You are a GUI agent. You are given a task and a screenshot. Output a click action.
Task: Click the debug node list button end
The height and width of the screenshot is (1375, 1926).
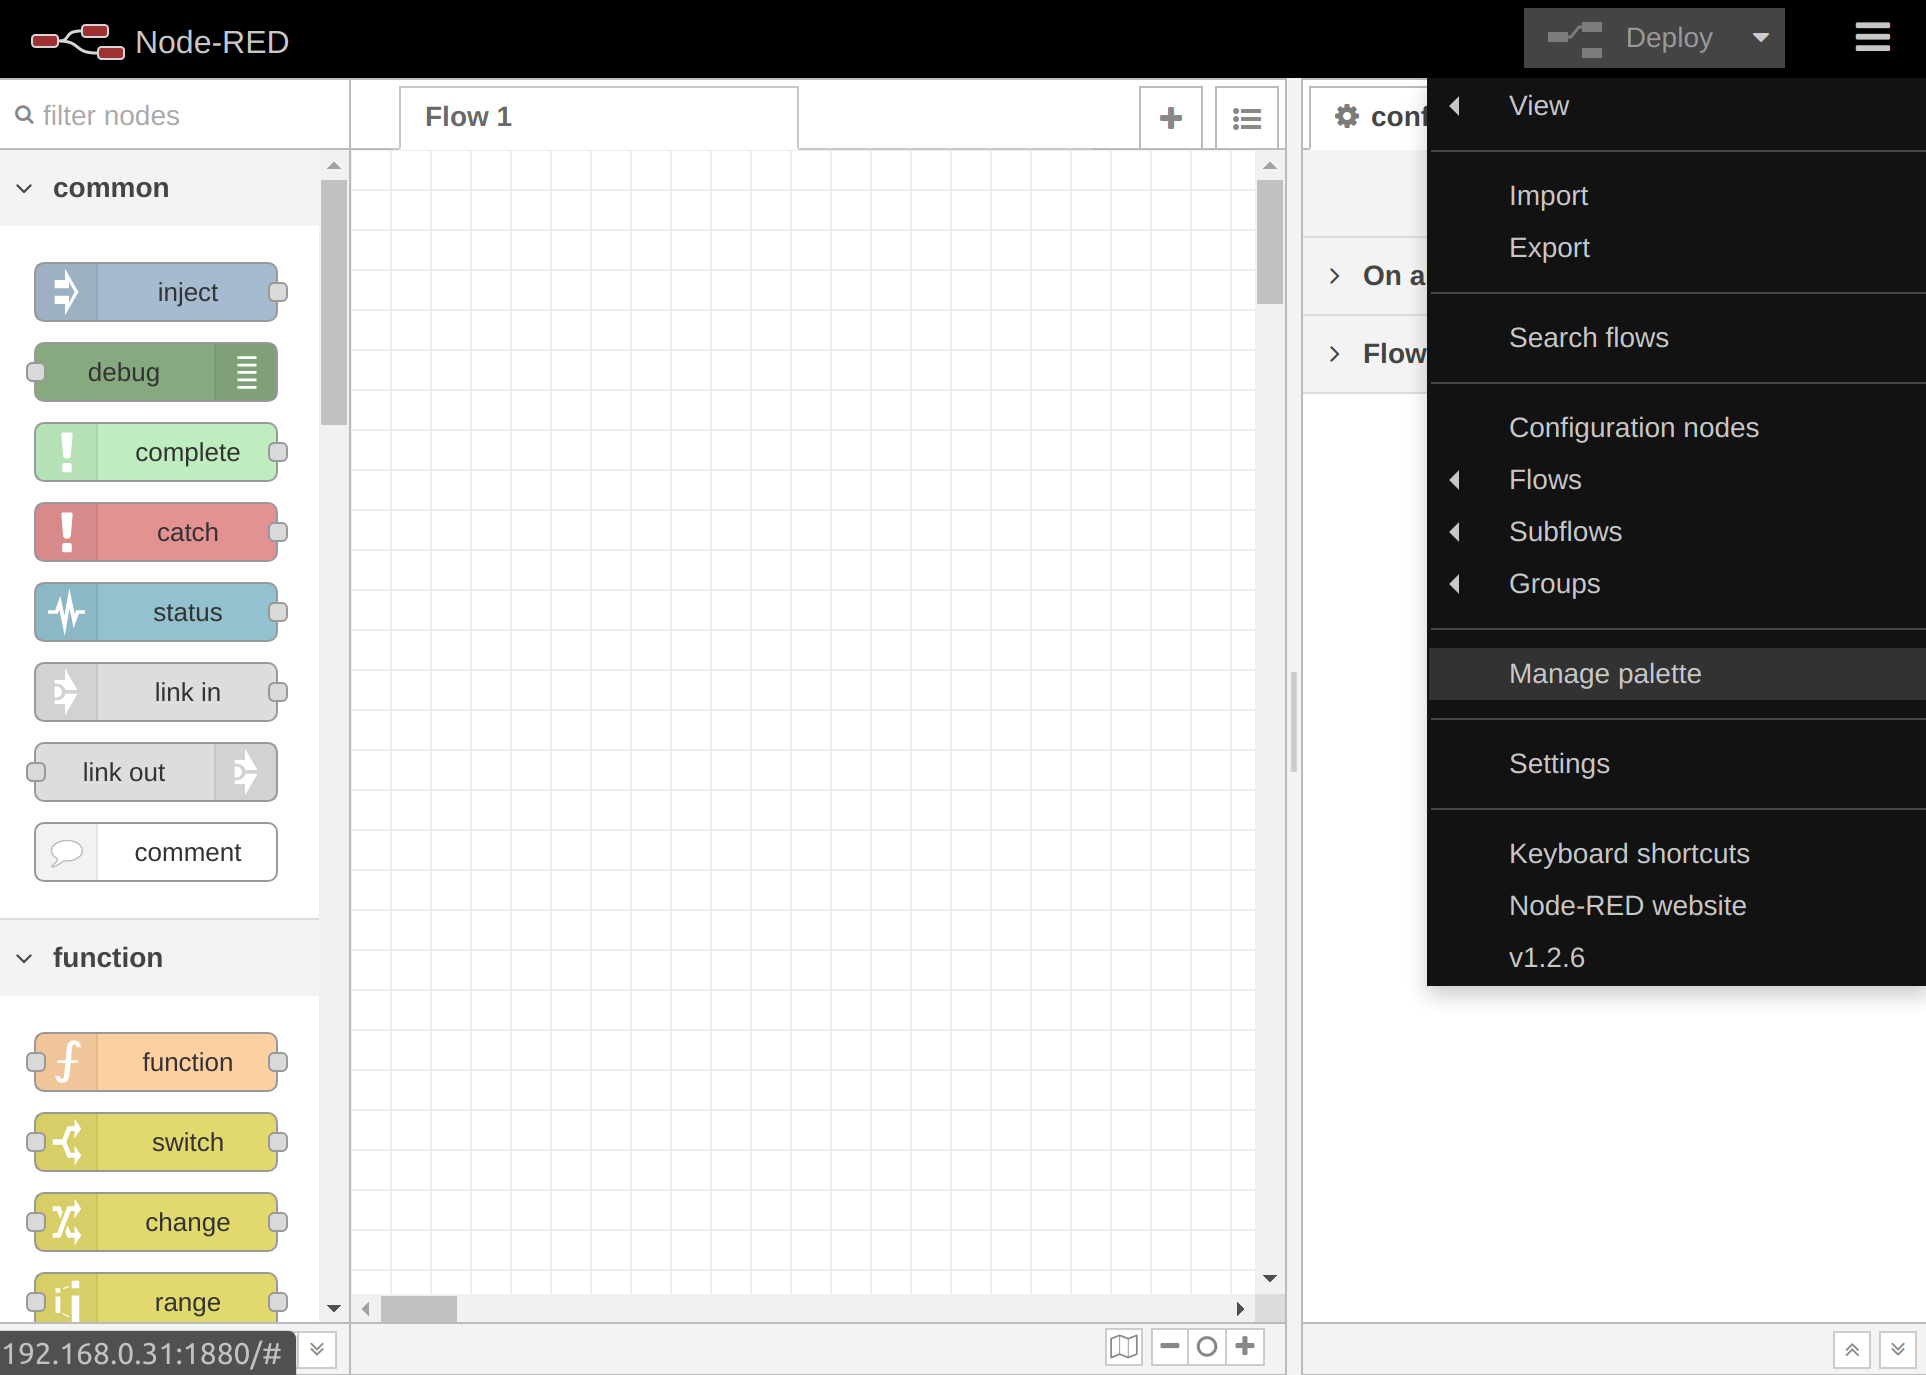[246, 372]
